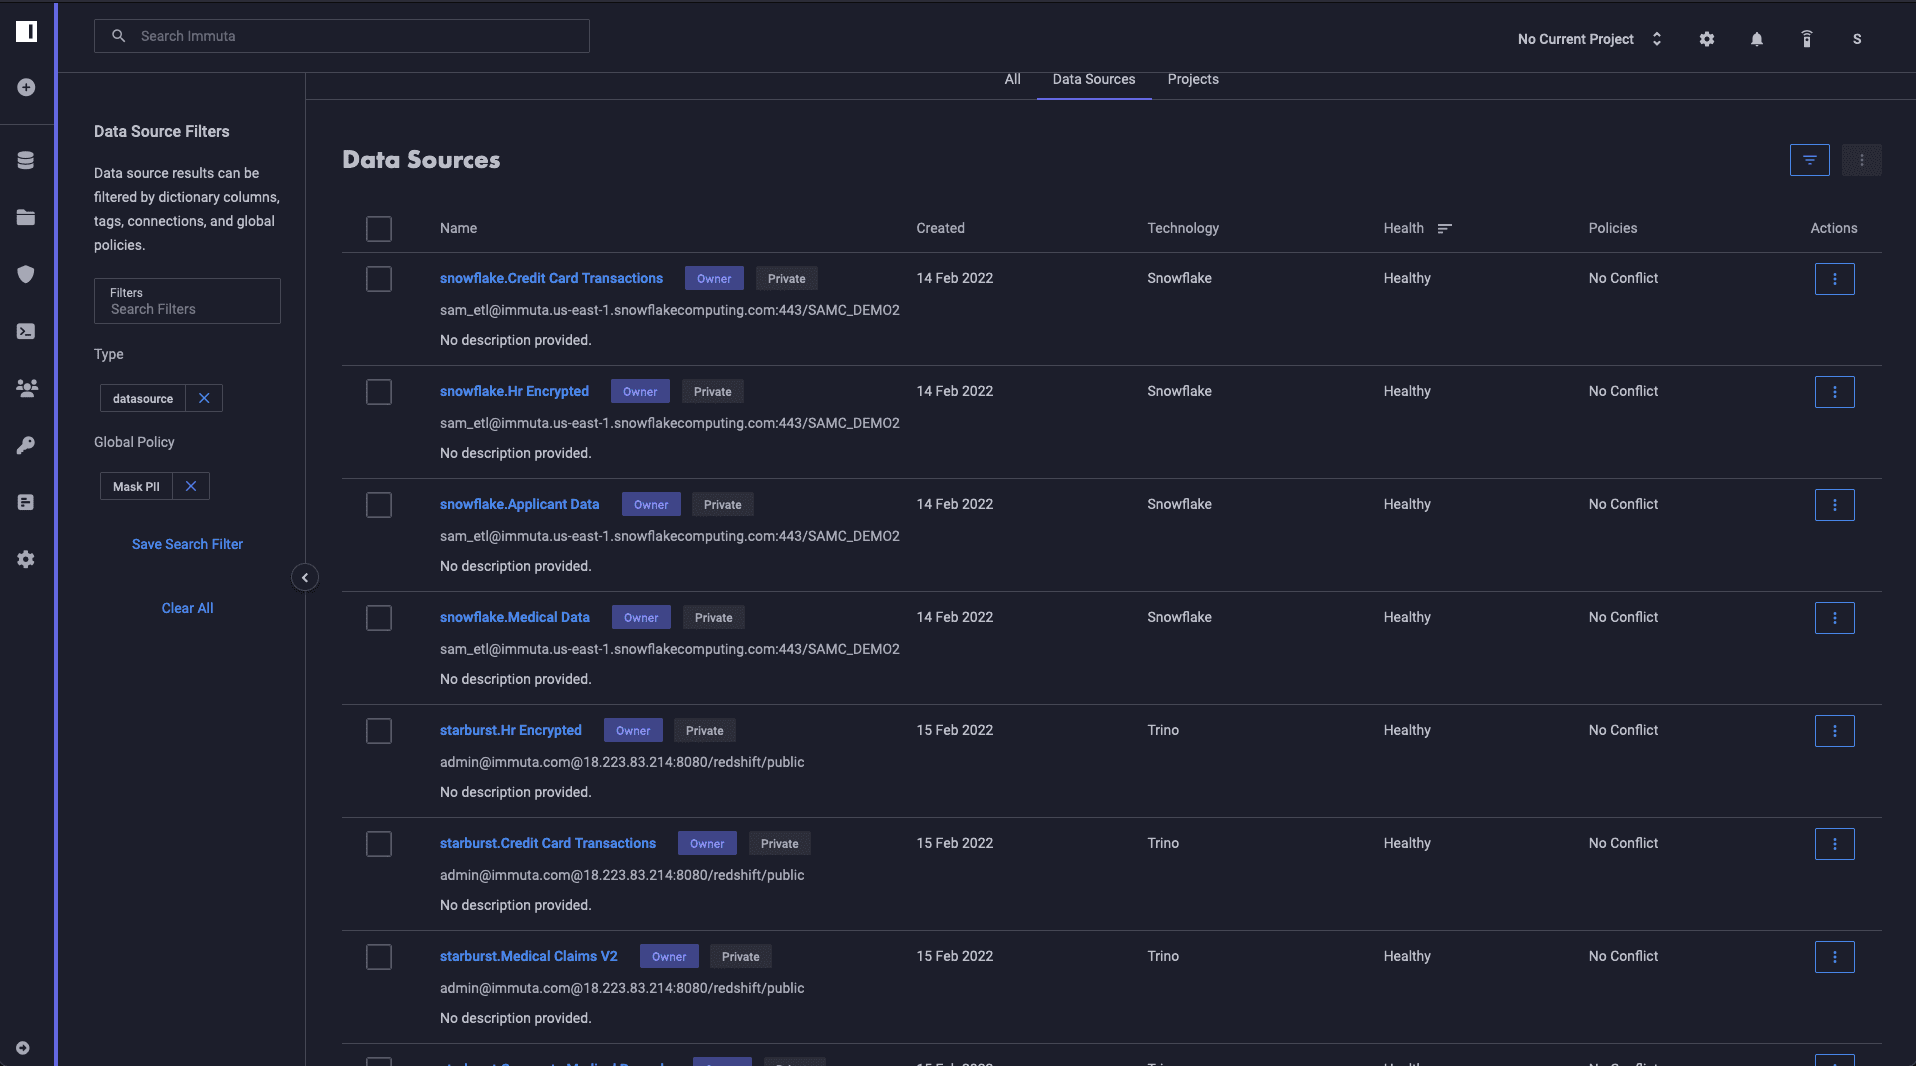This screenshot has height=1066, width=1916.
Task: Tick checkbox for starburst.Hr Encrypted row
Action: pyautogui.click(x=379, y=731)
